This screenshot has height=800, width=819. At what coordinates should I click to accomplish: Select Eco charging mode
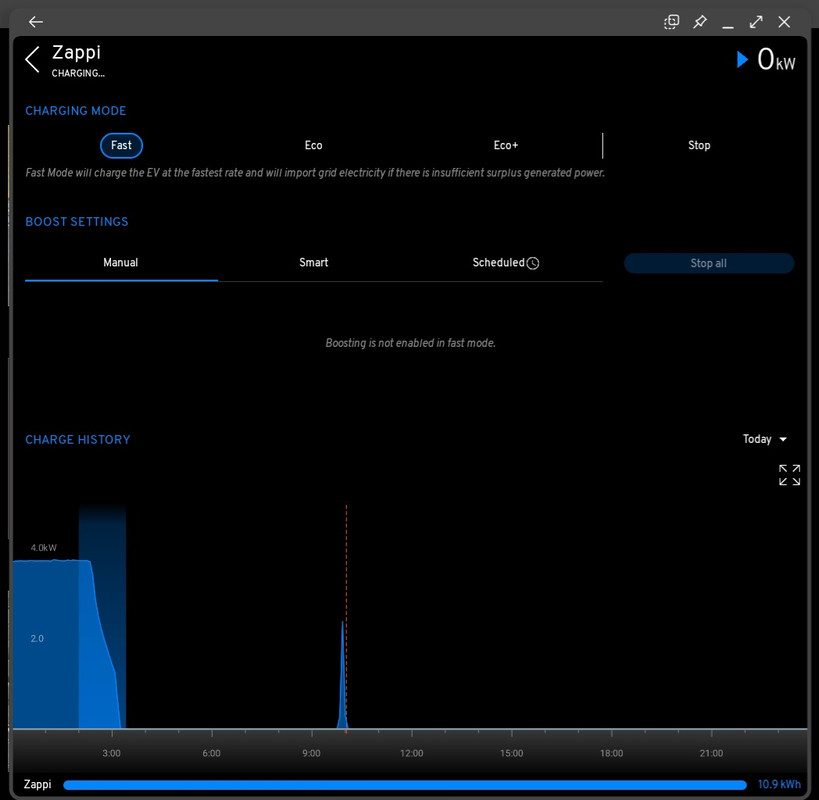pos(313,146)
